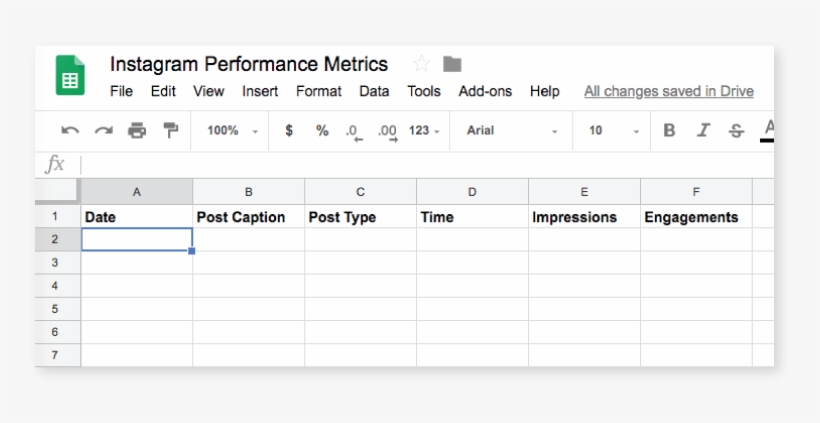This screenshot has height=423, width=820.
Task: Select row 2 header
Action: pyautogui.click(x=58, y=239)
